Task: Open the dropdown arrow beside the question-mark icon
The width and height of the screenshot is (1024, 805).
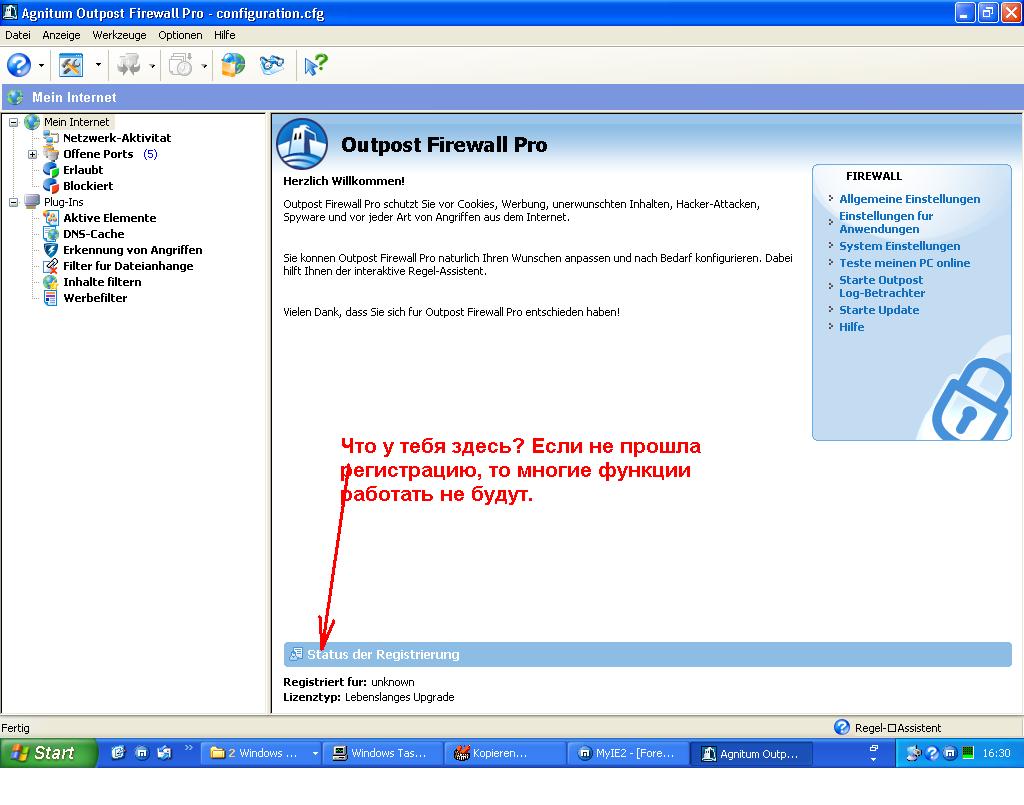Action: tap(41, 65)
